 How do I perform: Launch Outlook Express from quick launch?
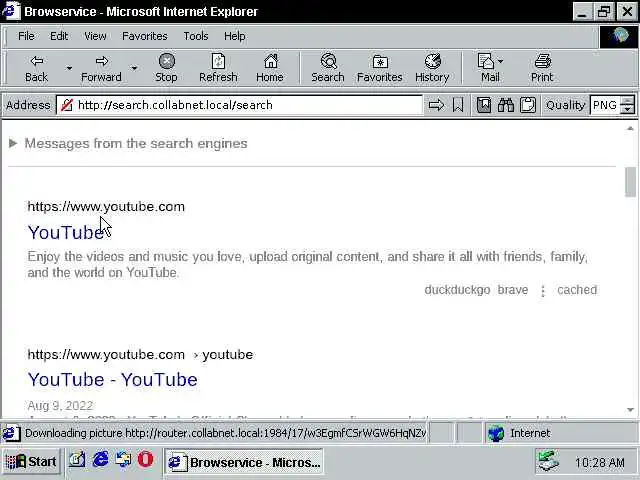tap(123, 460)
